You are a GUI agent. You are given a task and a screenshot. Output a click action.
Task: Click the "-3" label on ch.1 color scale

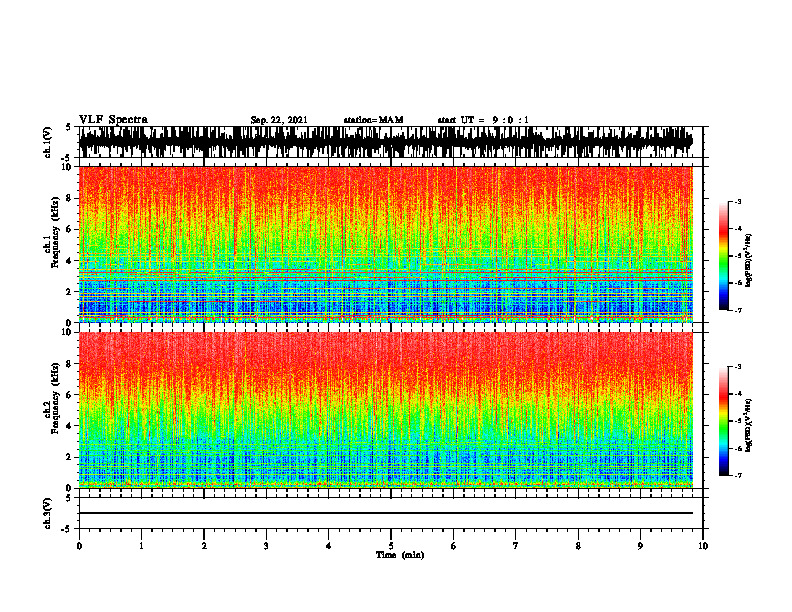(x=738, y=202)
